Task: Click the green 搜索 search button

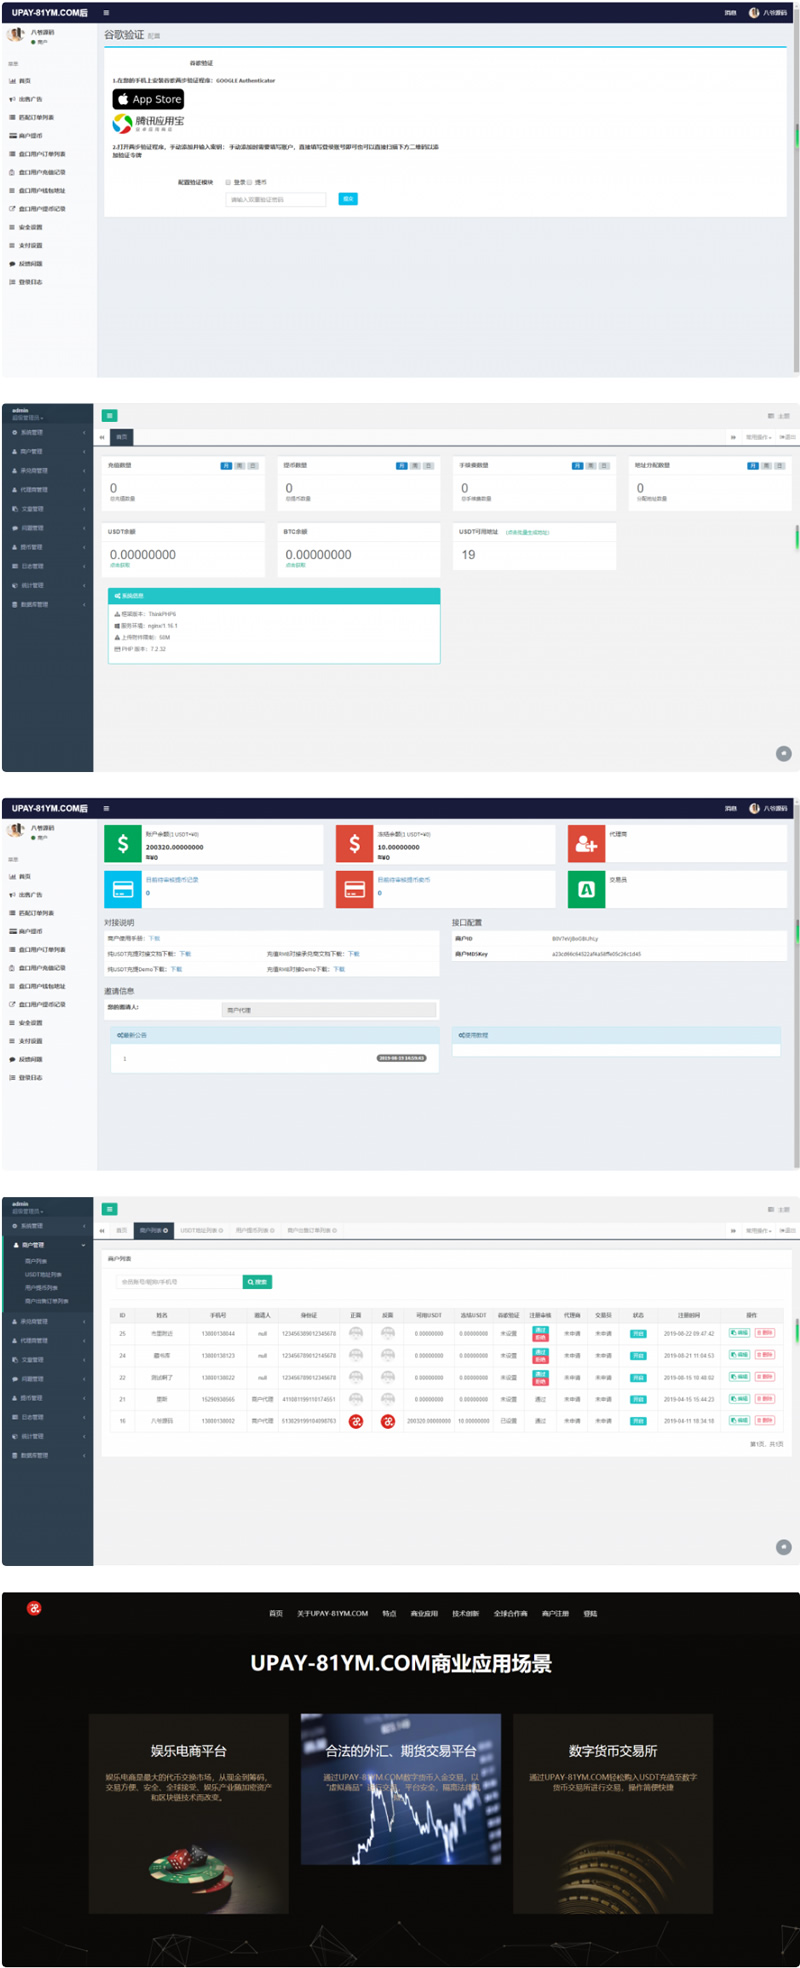Action: click(257, 1281)
